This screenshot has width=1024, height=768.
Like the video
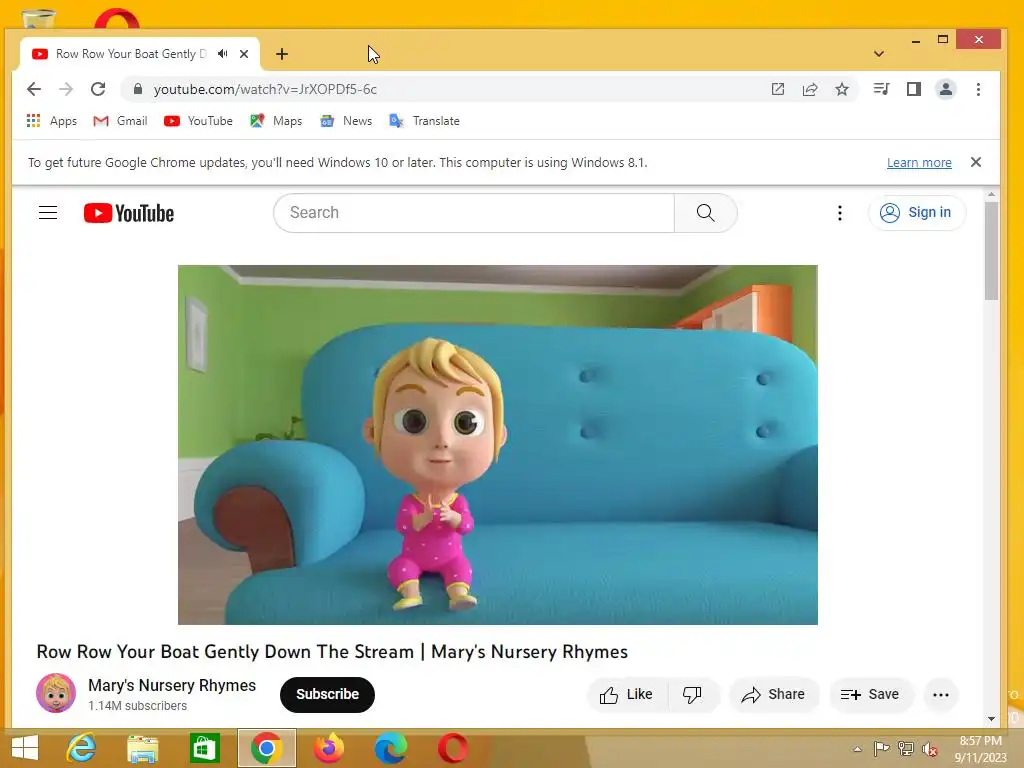click(626, 695)
